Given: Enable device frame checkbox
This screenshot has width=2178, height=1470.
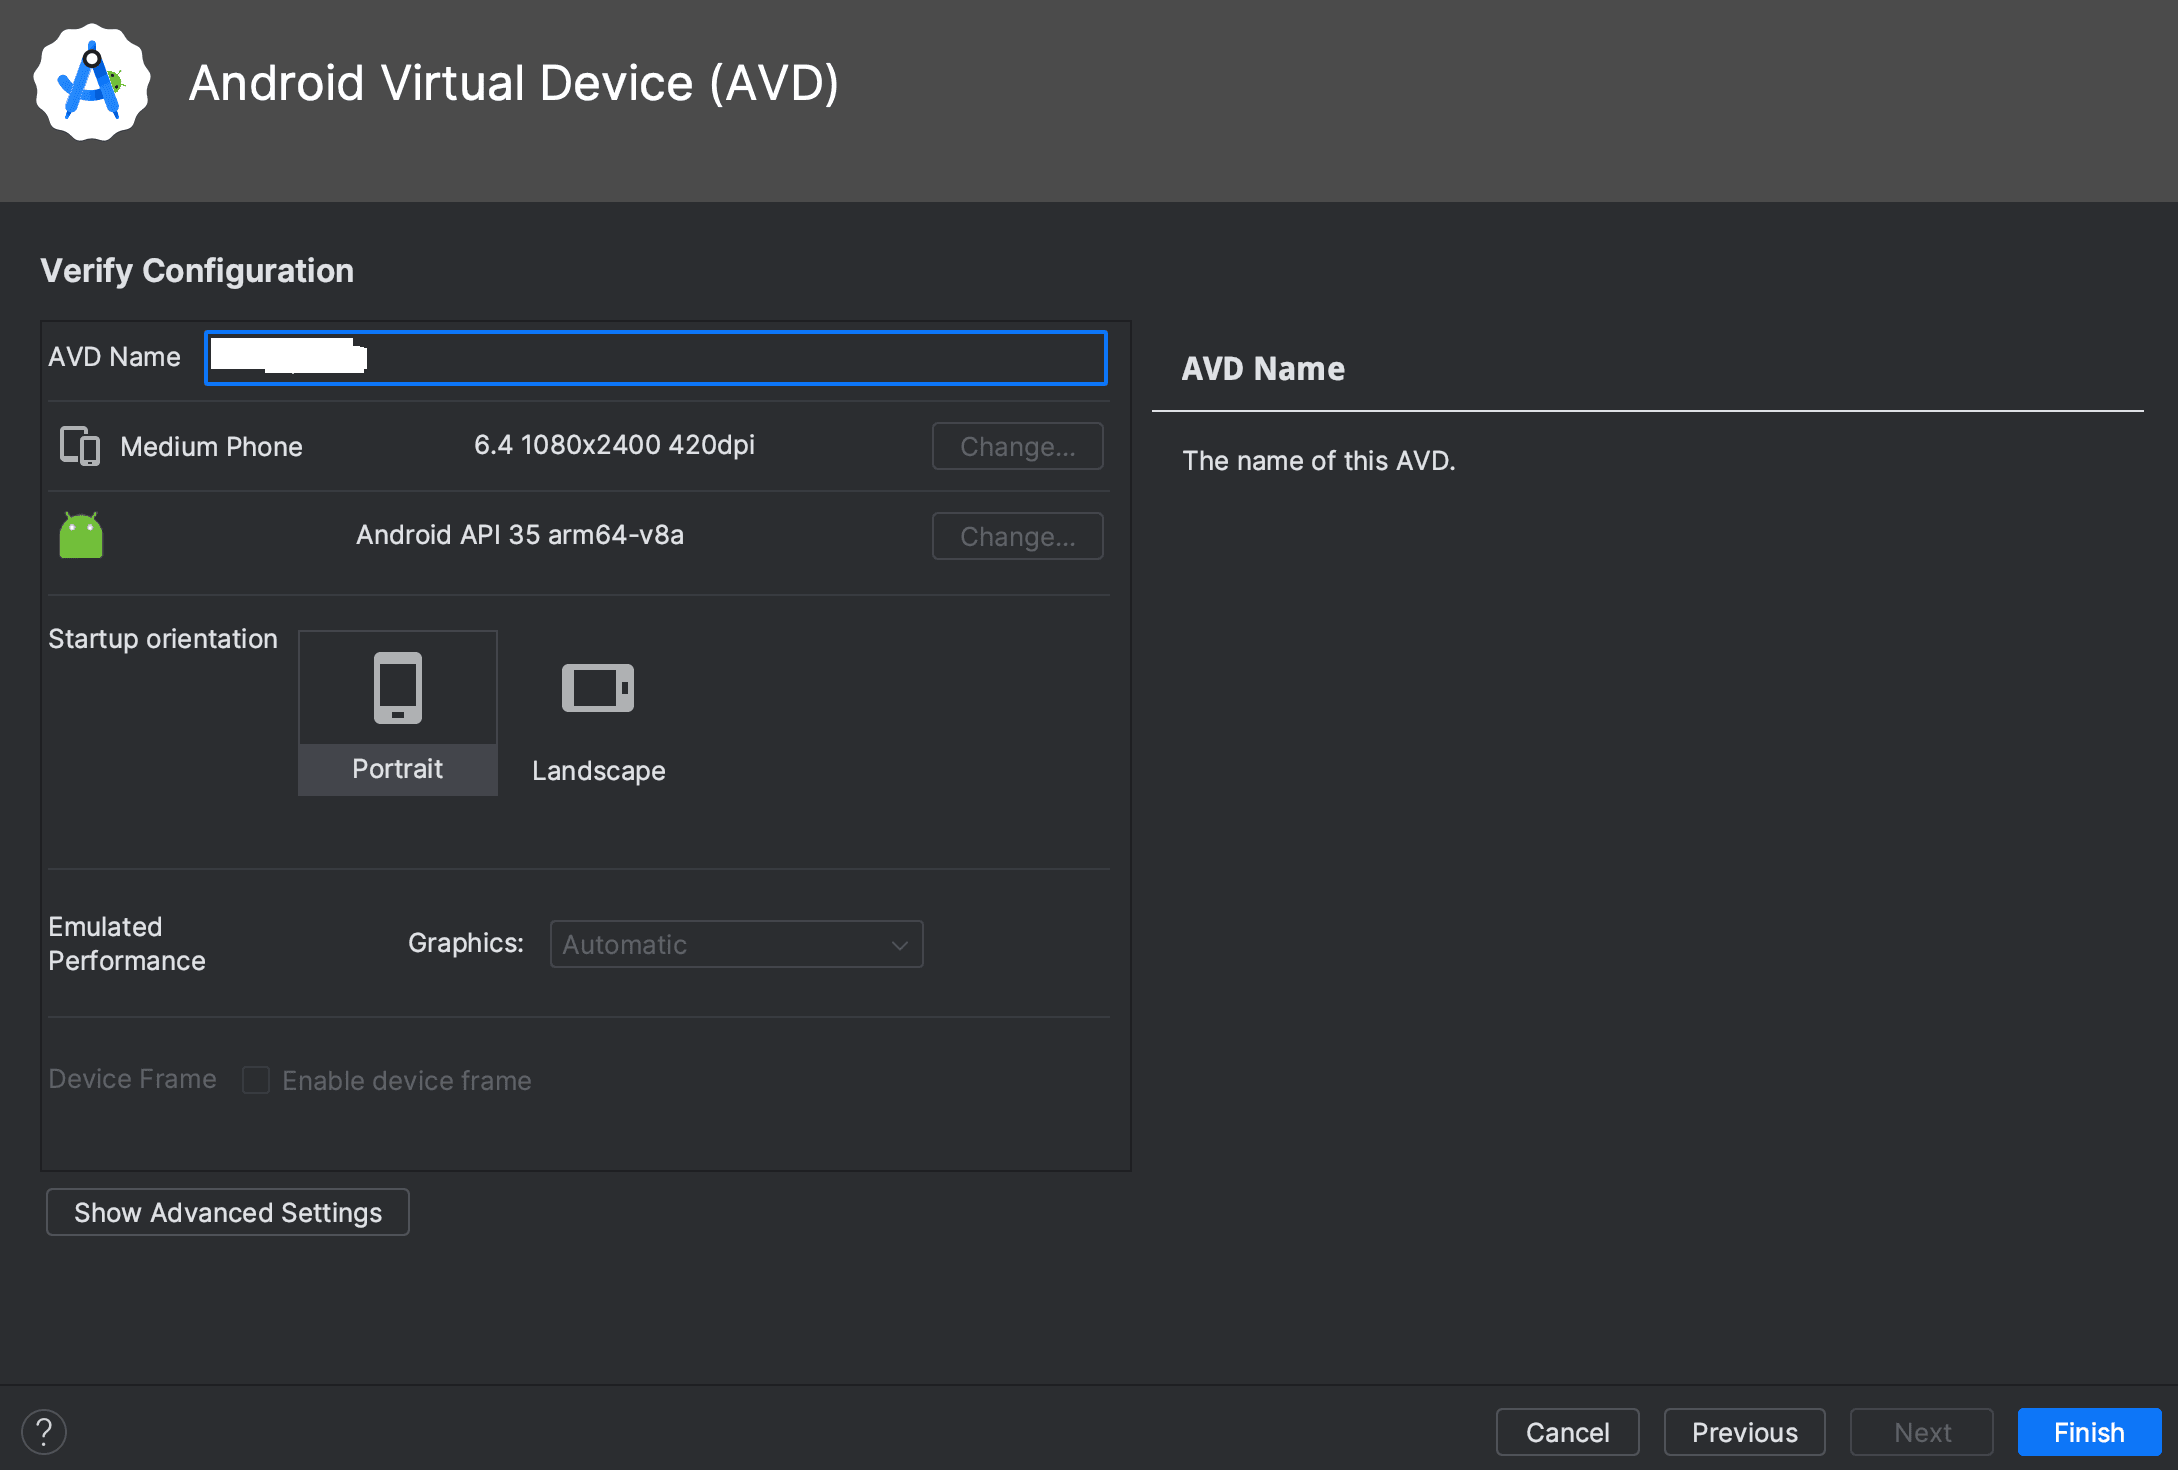Looking at the screenshot, I should (x=256, y=1080).
